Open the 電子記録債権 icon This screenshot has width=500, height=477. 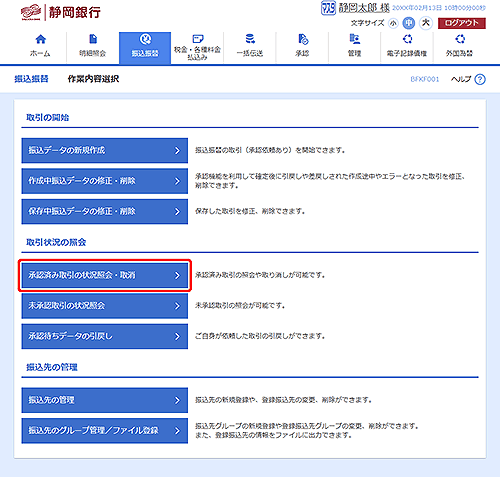pos(407,39)
